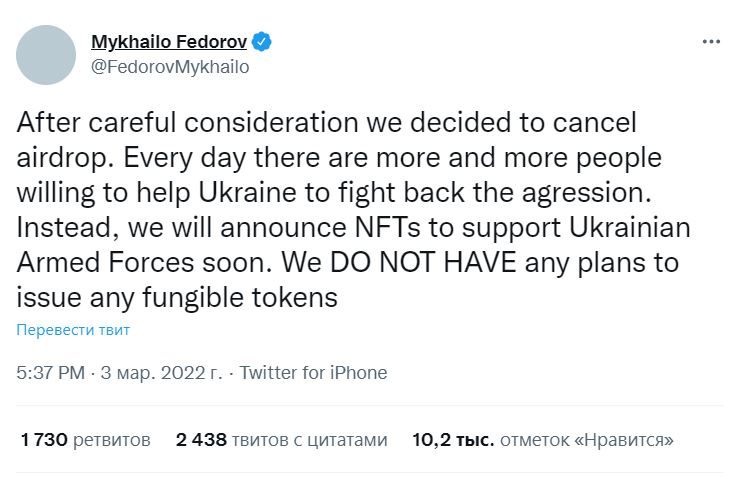
Task: Click the likes number 10,2 тыс.
Action: [x=453, y=440]
